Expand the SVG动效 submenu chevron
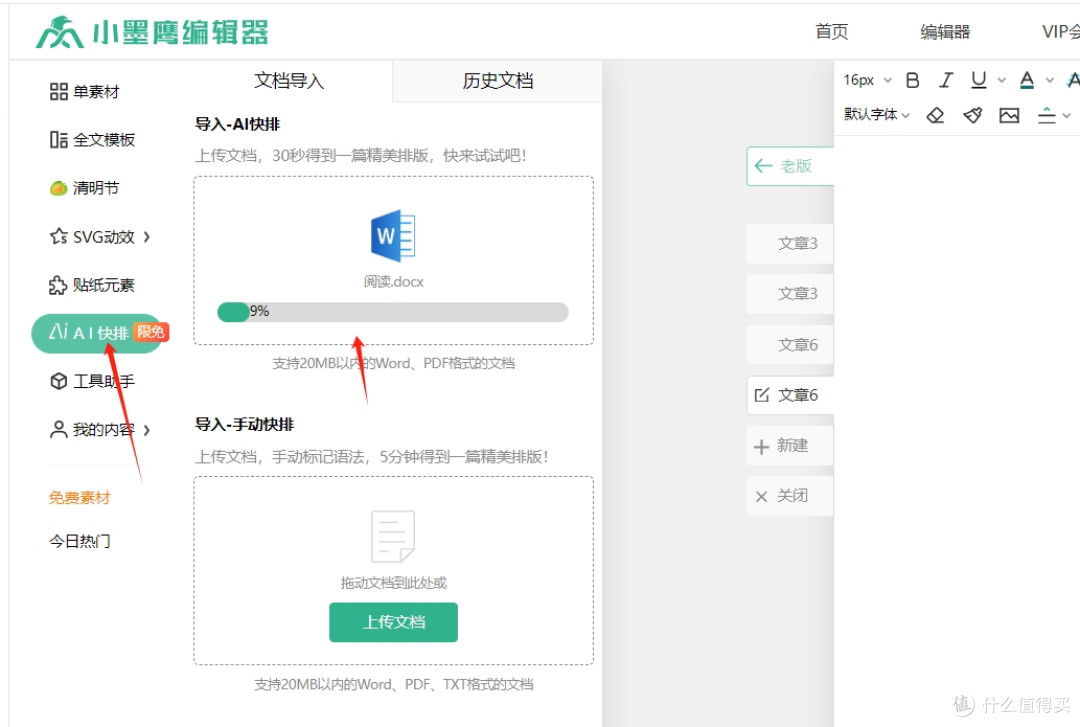 click(147, 237)
